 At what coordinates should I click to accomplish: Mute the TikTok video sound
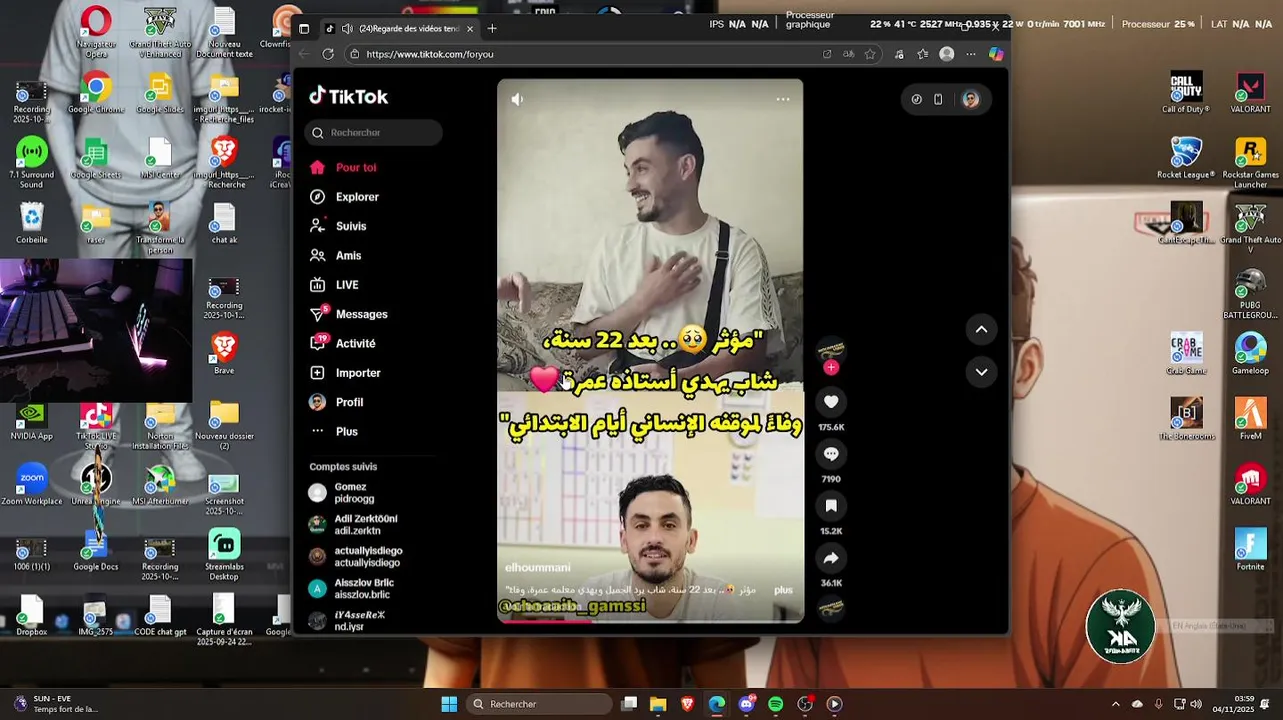[x=517, y=99]
